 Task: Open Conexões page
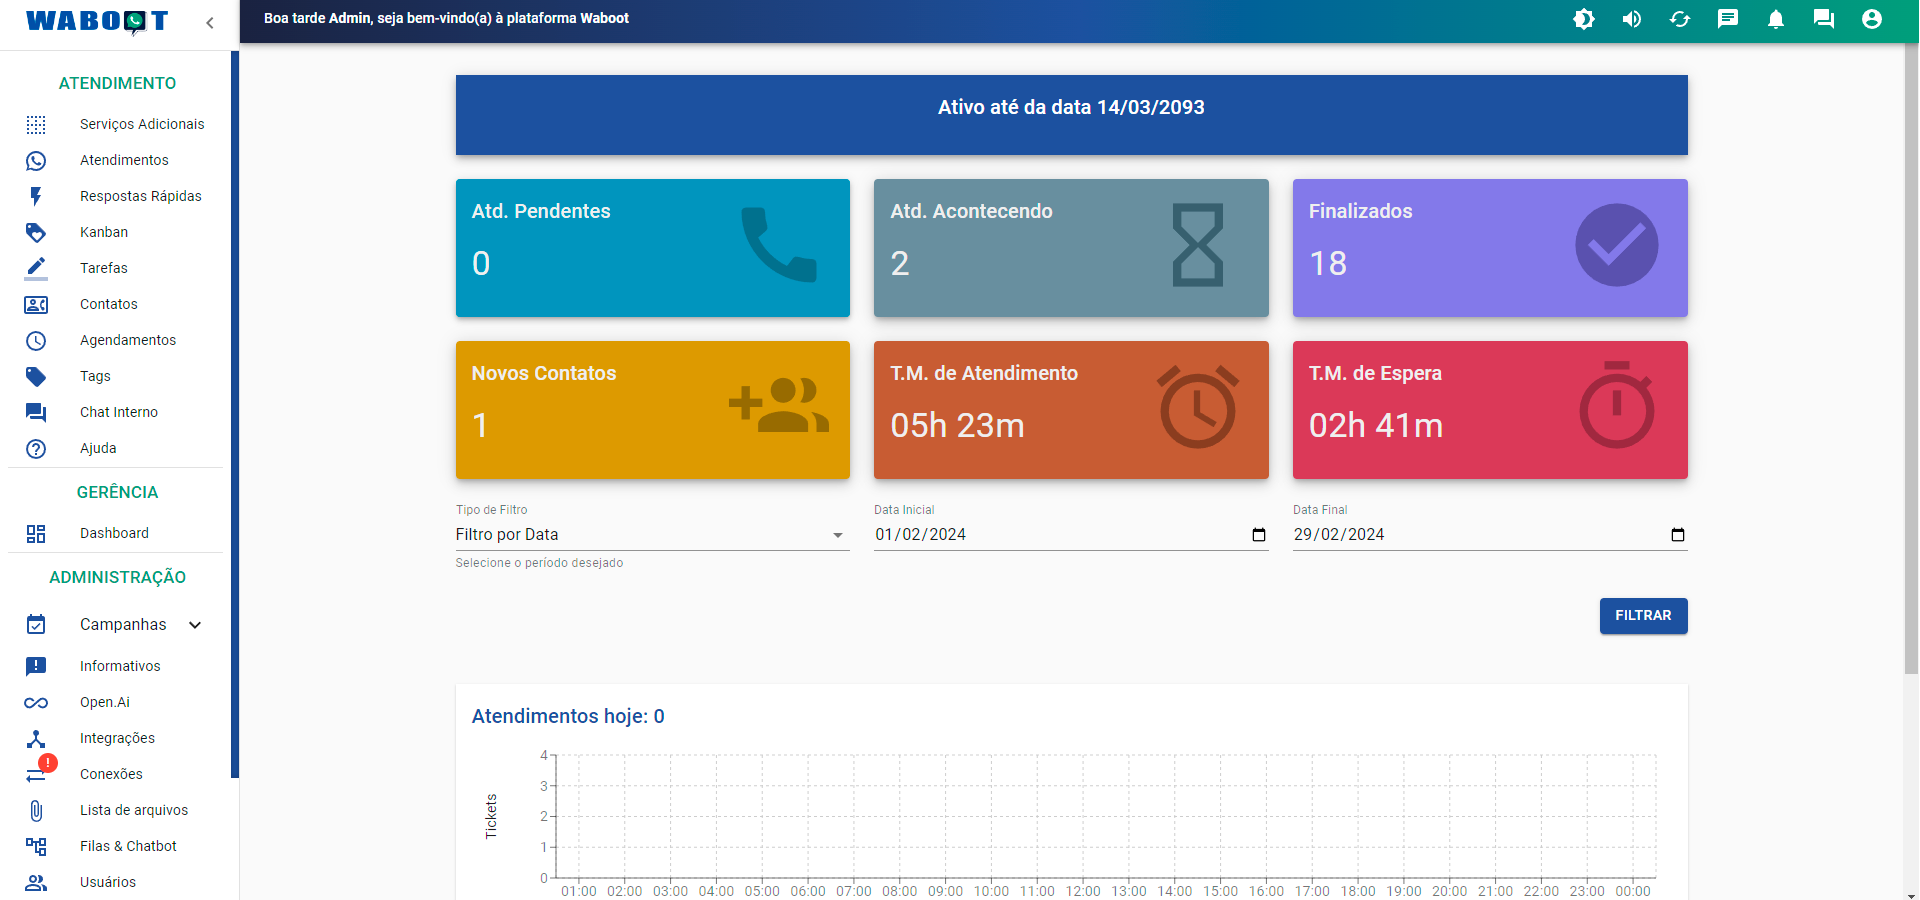[111, 774]
